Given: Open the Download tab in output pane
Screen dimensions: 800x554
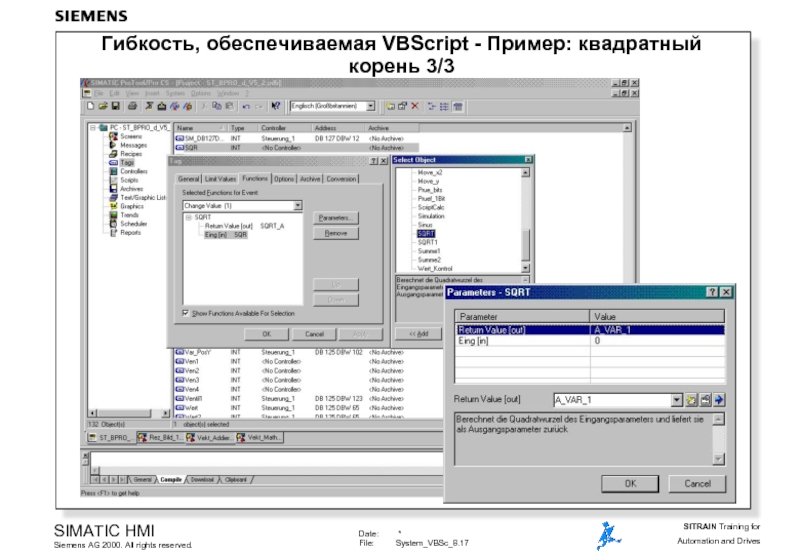Looking at the screenshot, I should tap(203, 480).
